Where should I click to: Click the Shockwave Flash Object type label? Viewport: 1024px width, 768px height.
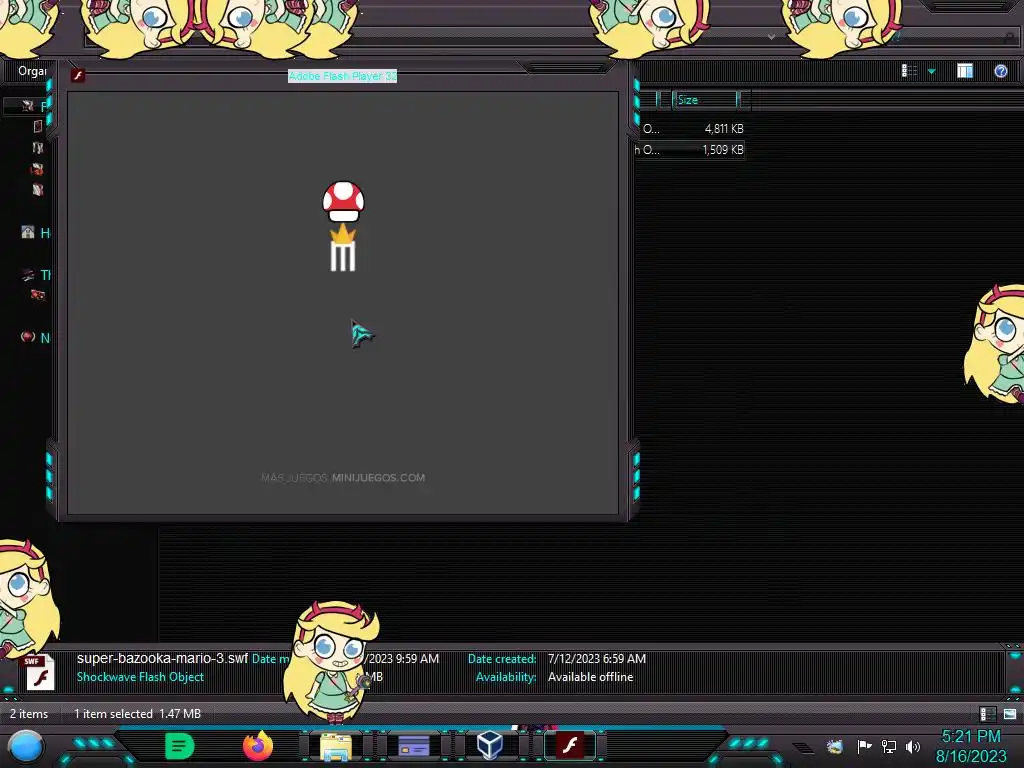(x=140, y=677)
